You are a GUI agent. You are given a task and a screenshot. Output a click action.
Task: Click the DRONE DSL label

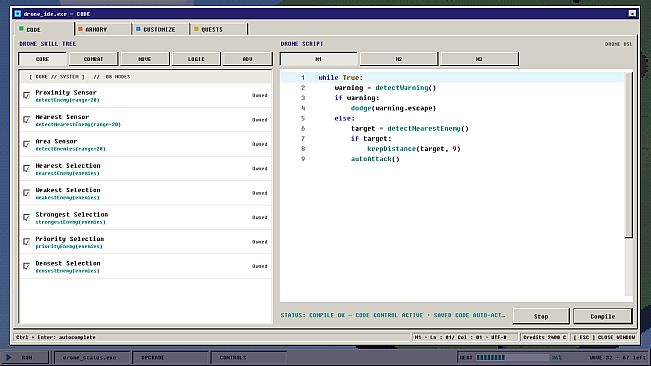pyautogui.click(x=618, y=44)
